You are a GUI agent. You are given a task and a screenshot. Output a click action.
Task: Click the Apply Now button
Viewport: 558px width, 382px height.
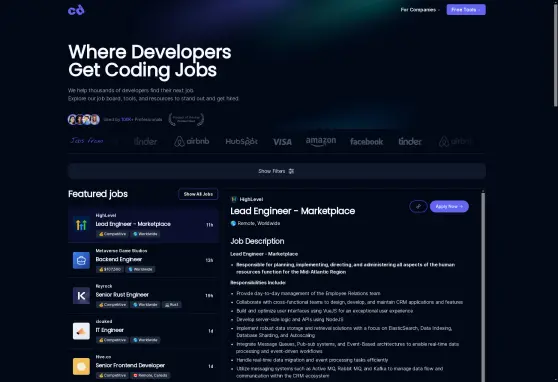pos(449,206)
